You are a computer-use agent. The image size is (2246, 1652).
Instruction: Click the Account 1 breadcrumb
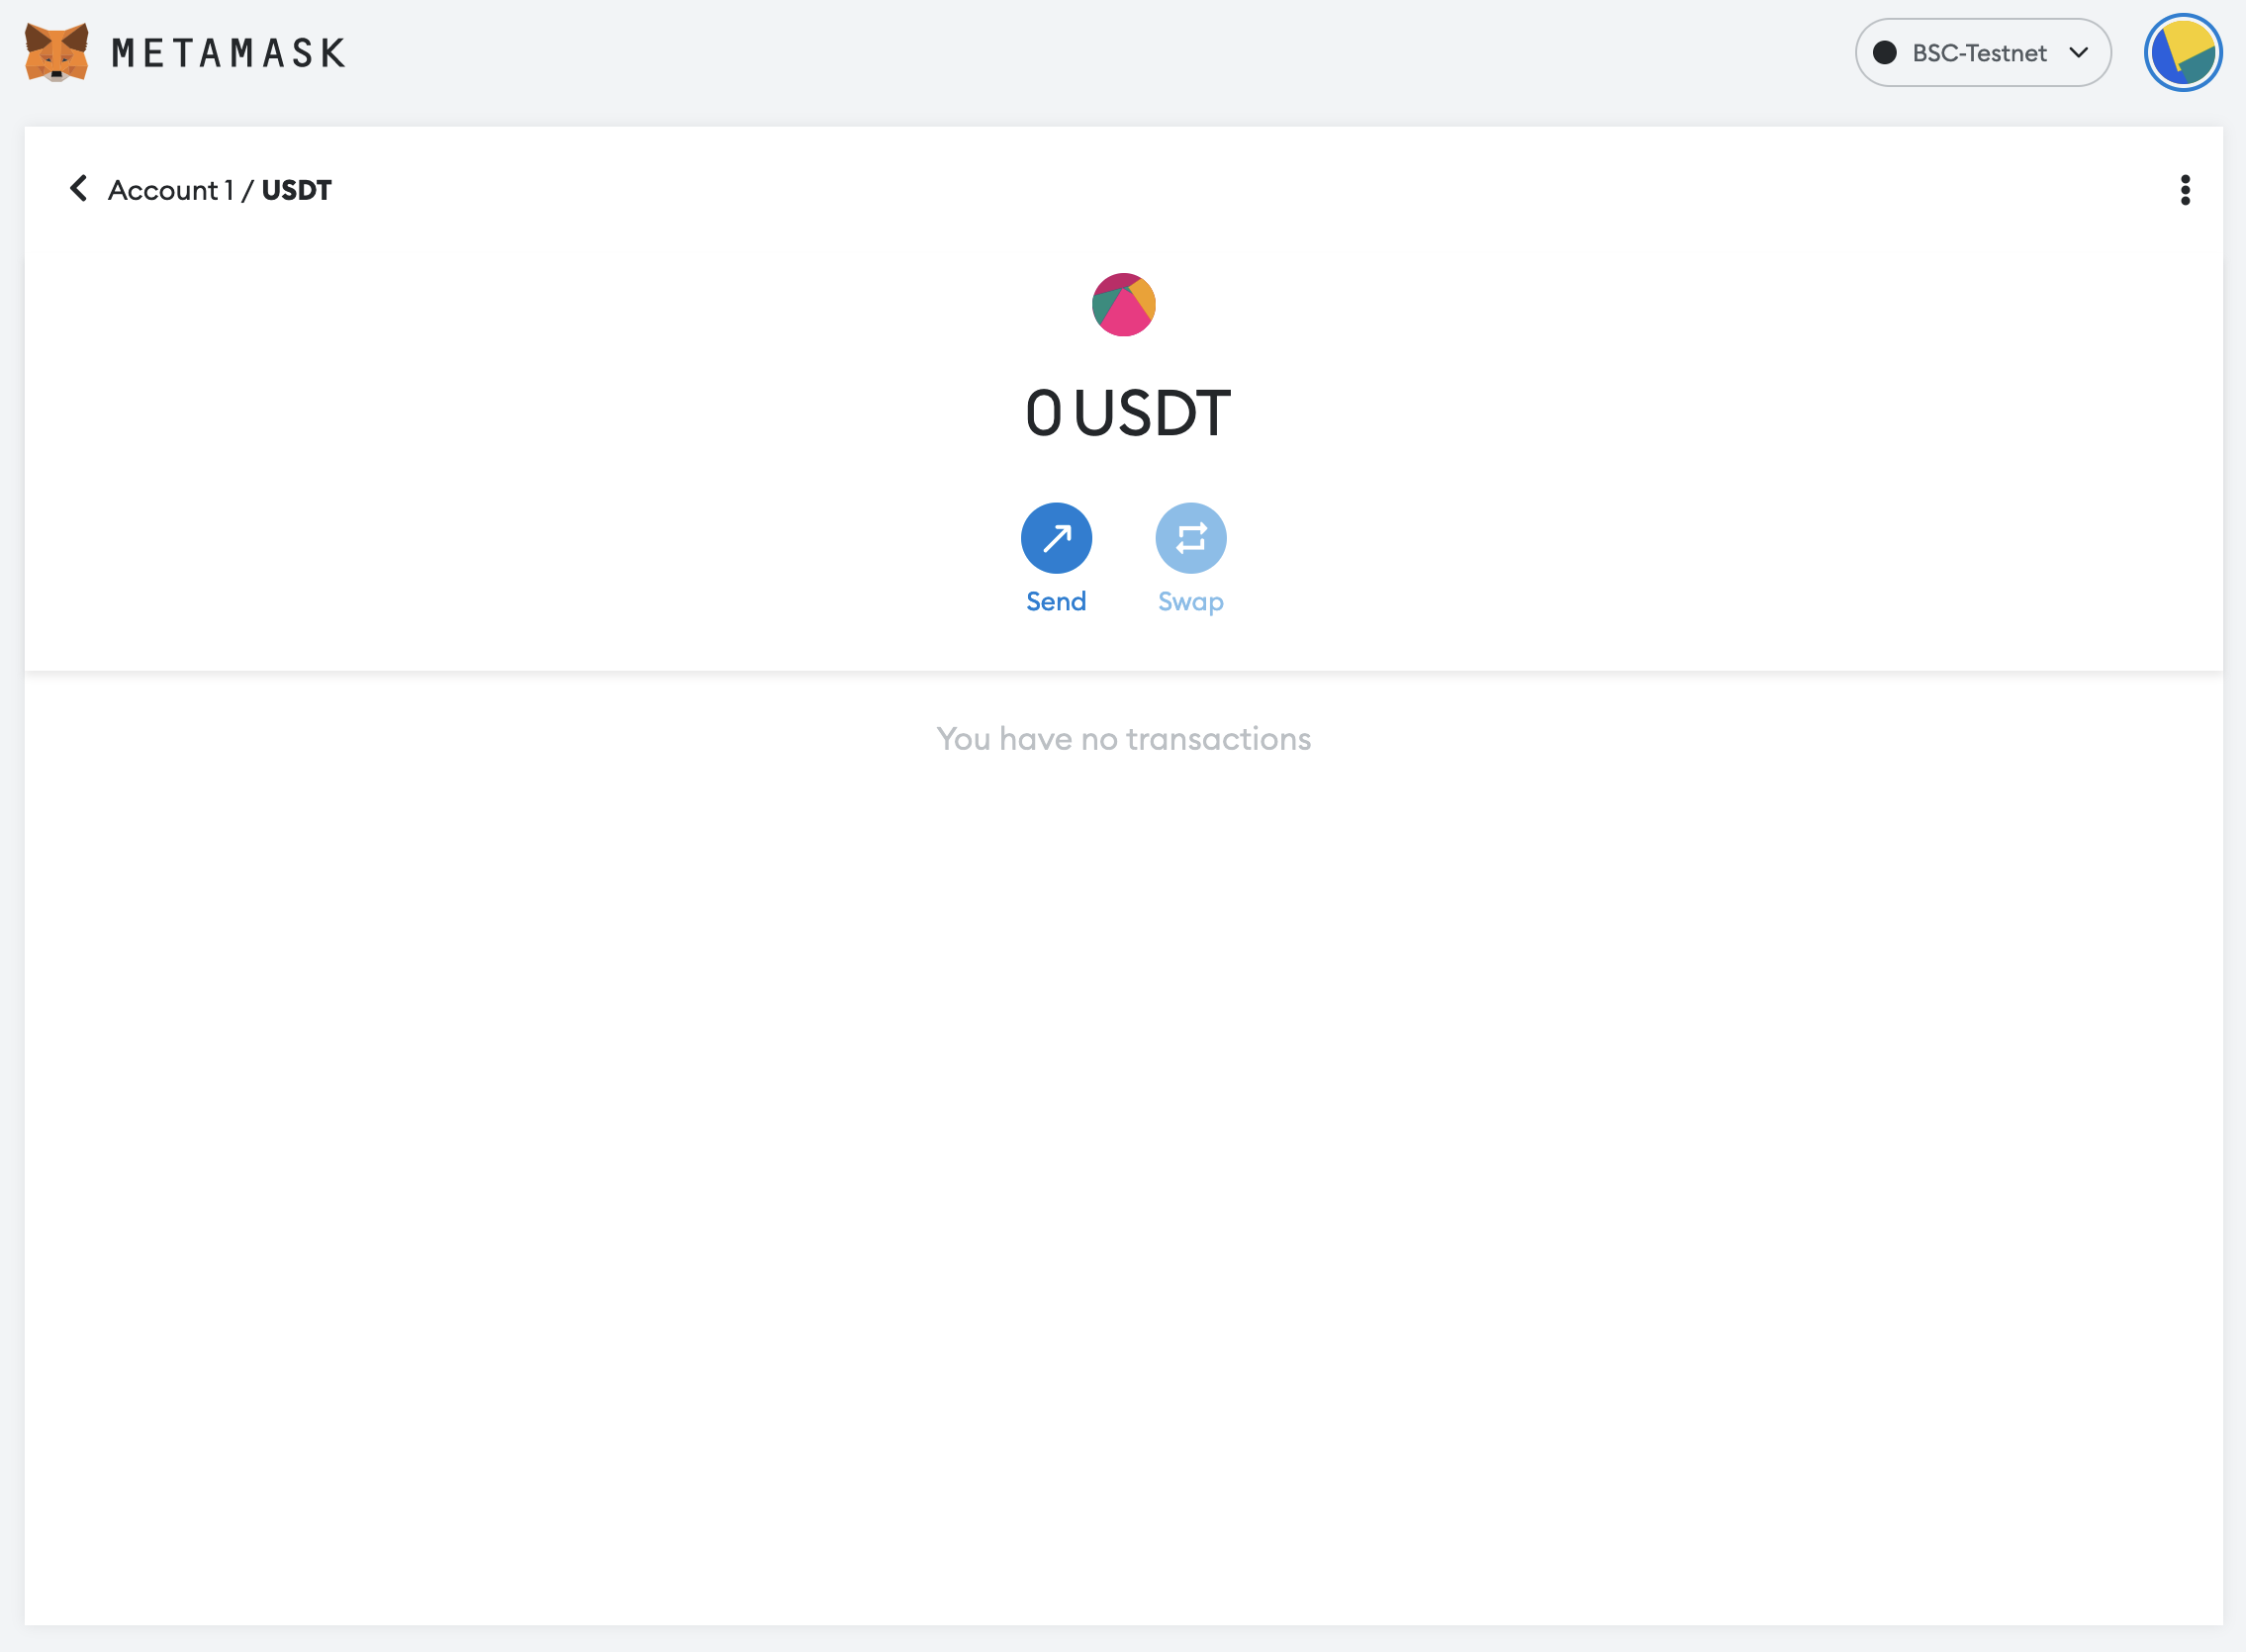(170, 190)
